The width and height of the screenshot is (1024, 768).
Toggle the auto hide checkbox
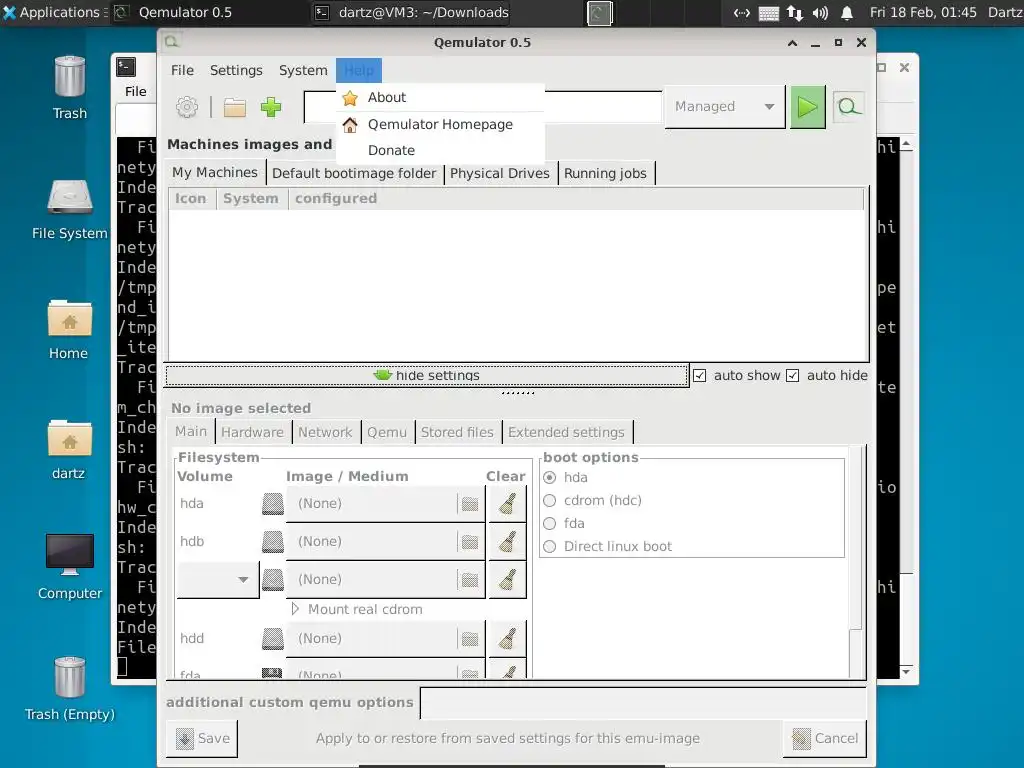(x=792, y=376)
